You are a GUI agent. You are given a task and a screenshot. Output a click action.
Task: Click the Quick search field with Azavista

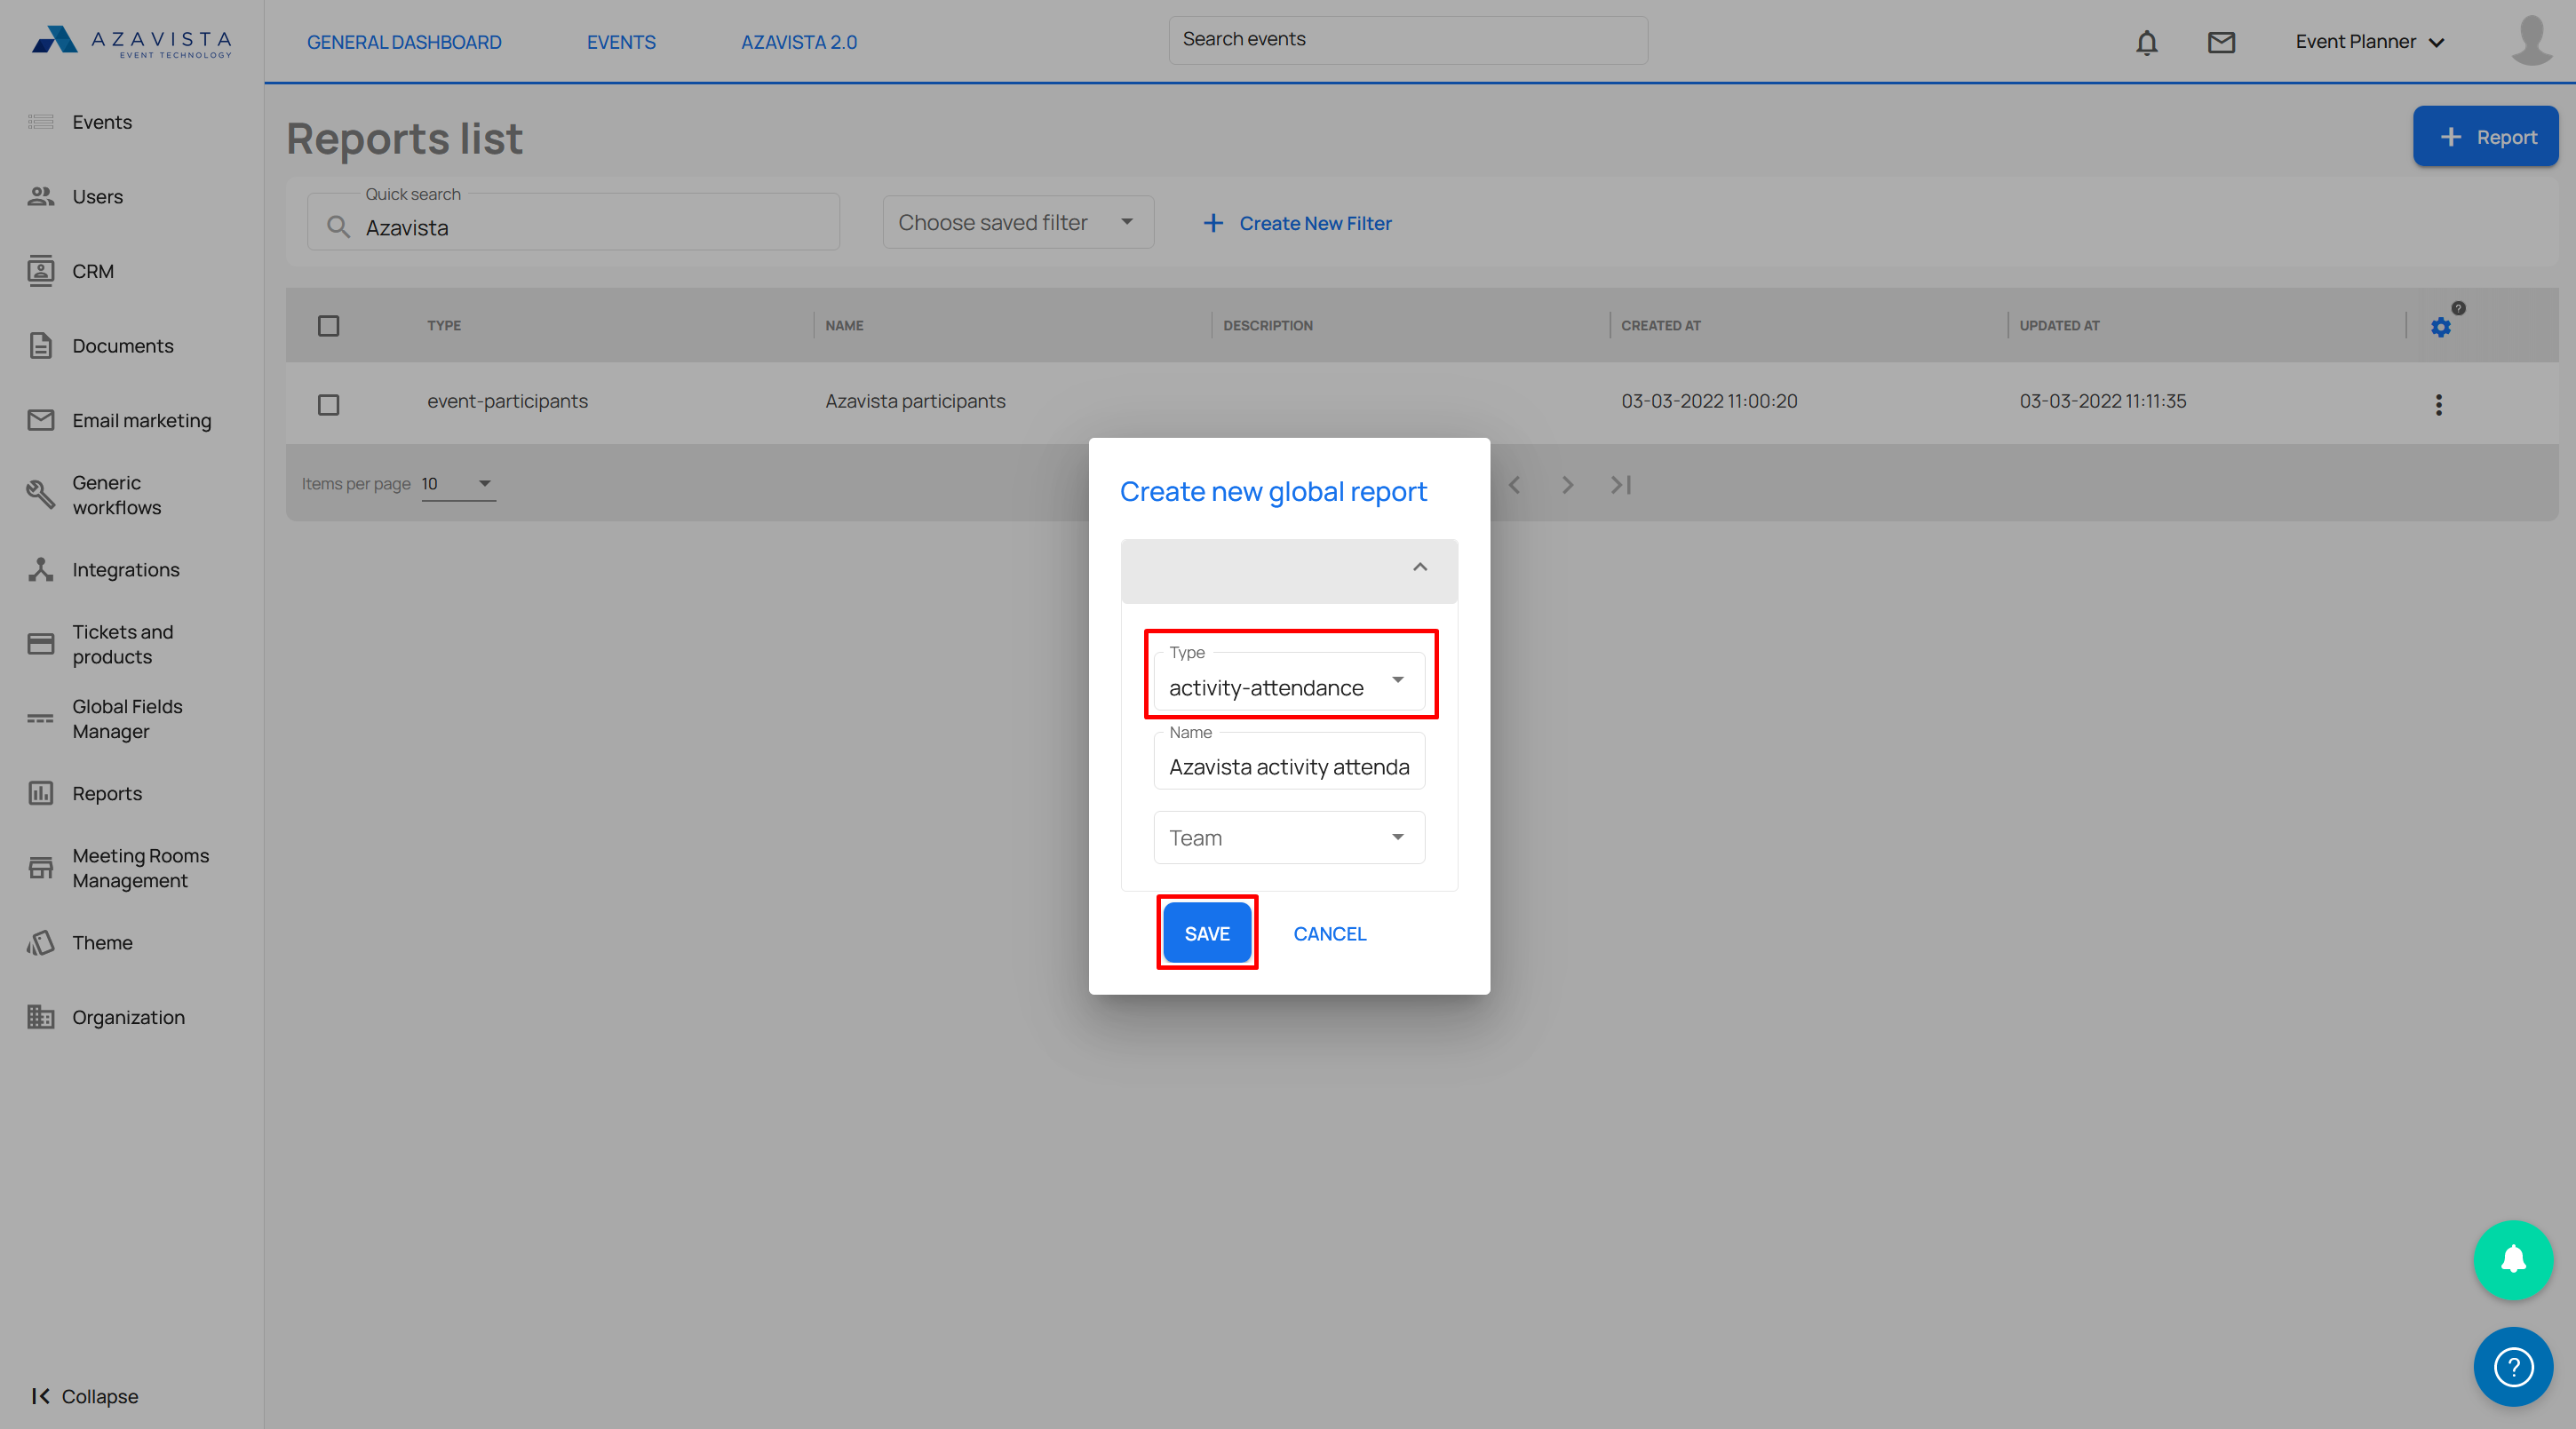[573, 222]
